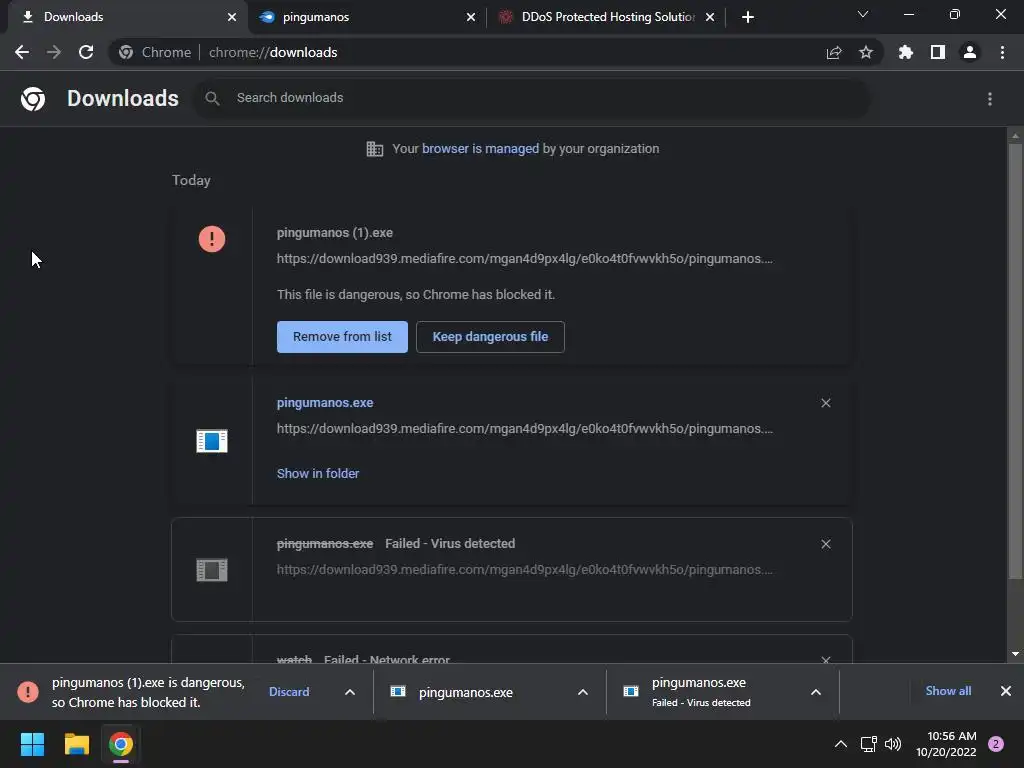Close the Downloads tab
Image resolution: width=1024 pixels, height=768 pixels.
point(232,17)
